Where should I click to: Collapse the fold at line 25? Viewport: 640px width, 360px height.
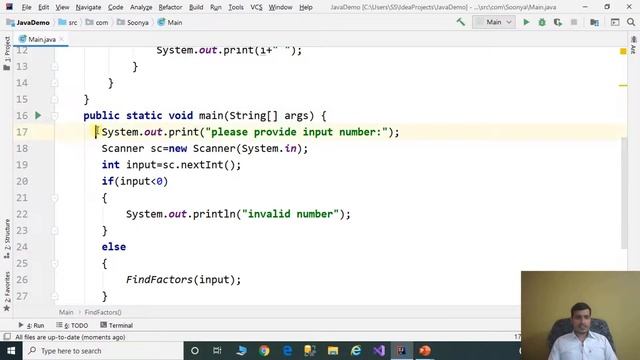(55, 264)
